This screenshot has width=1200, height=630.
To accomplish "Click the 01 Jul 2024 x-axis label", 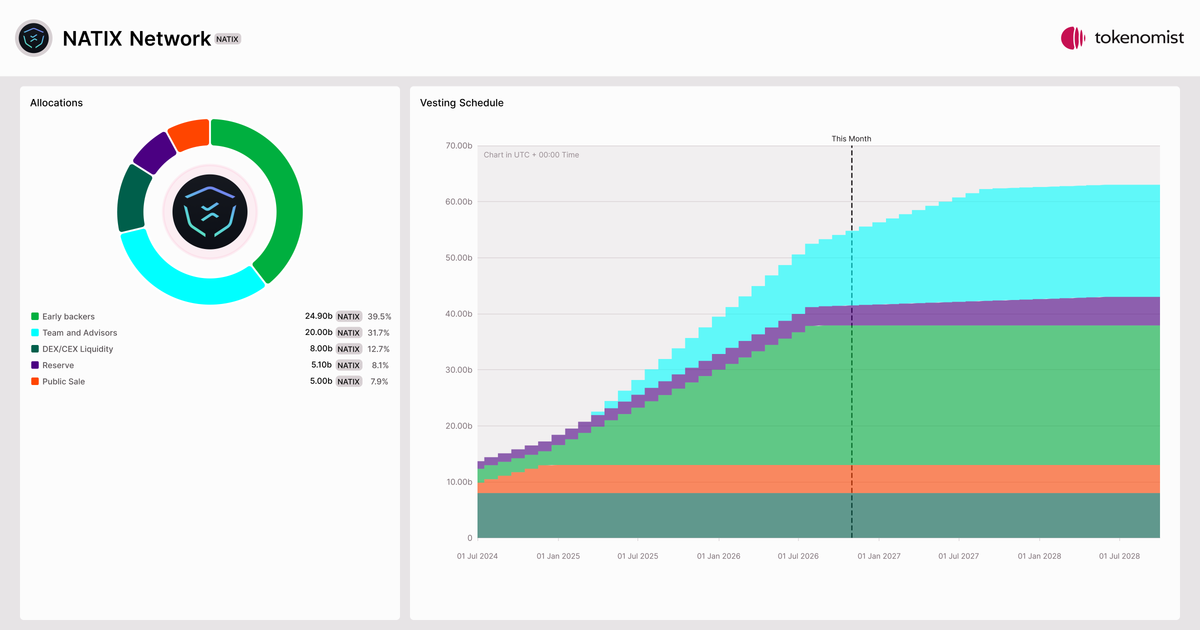I will point(477,556).
